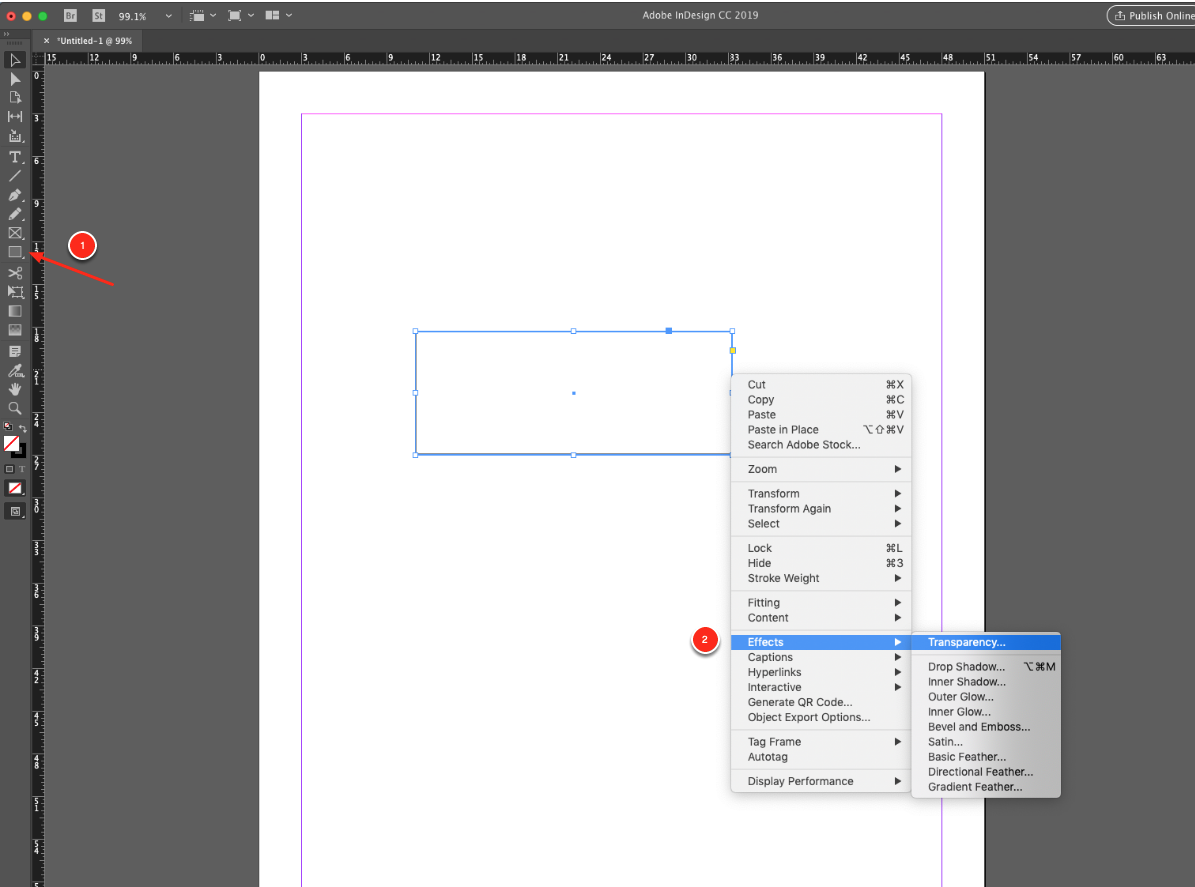This screenshot has height=887, width=1195.
Task: Activate the Zoom tool
Action: coord(15,408)
